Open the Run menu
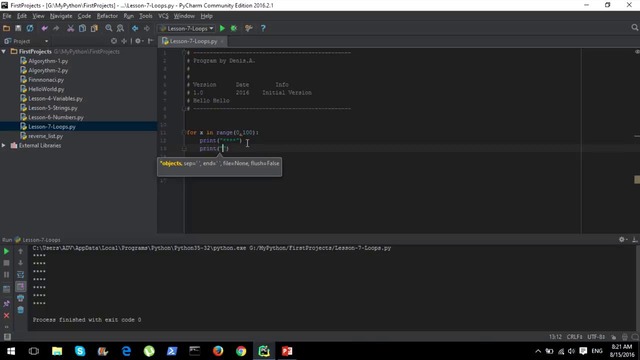 [x=129, y=16]
